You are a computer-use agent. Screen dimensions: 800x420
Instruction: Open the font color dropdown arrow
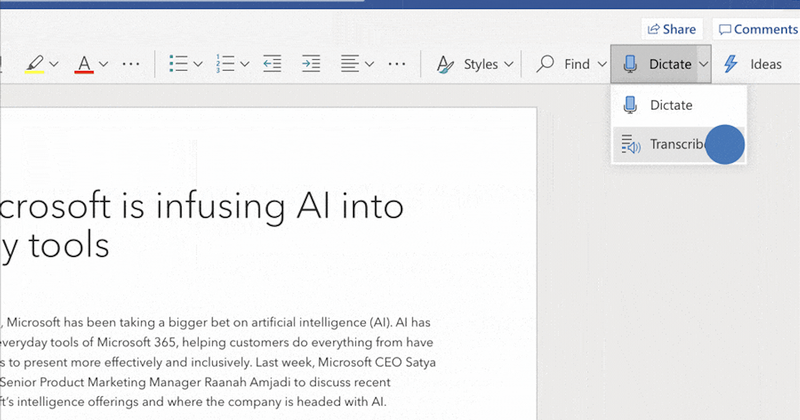[103, 64]
